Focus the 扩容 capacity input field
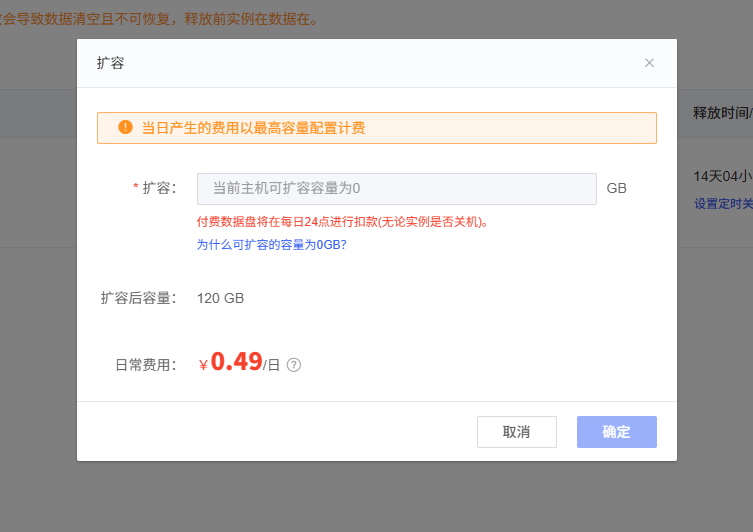The width and height of the screenshot is (753, 532). (x=397, y=189)
